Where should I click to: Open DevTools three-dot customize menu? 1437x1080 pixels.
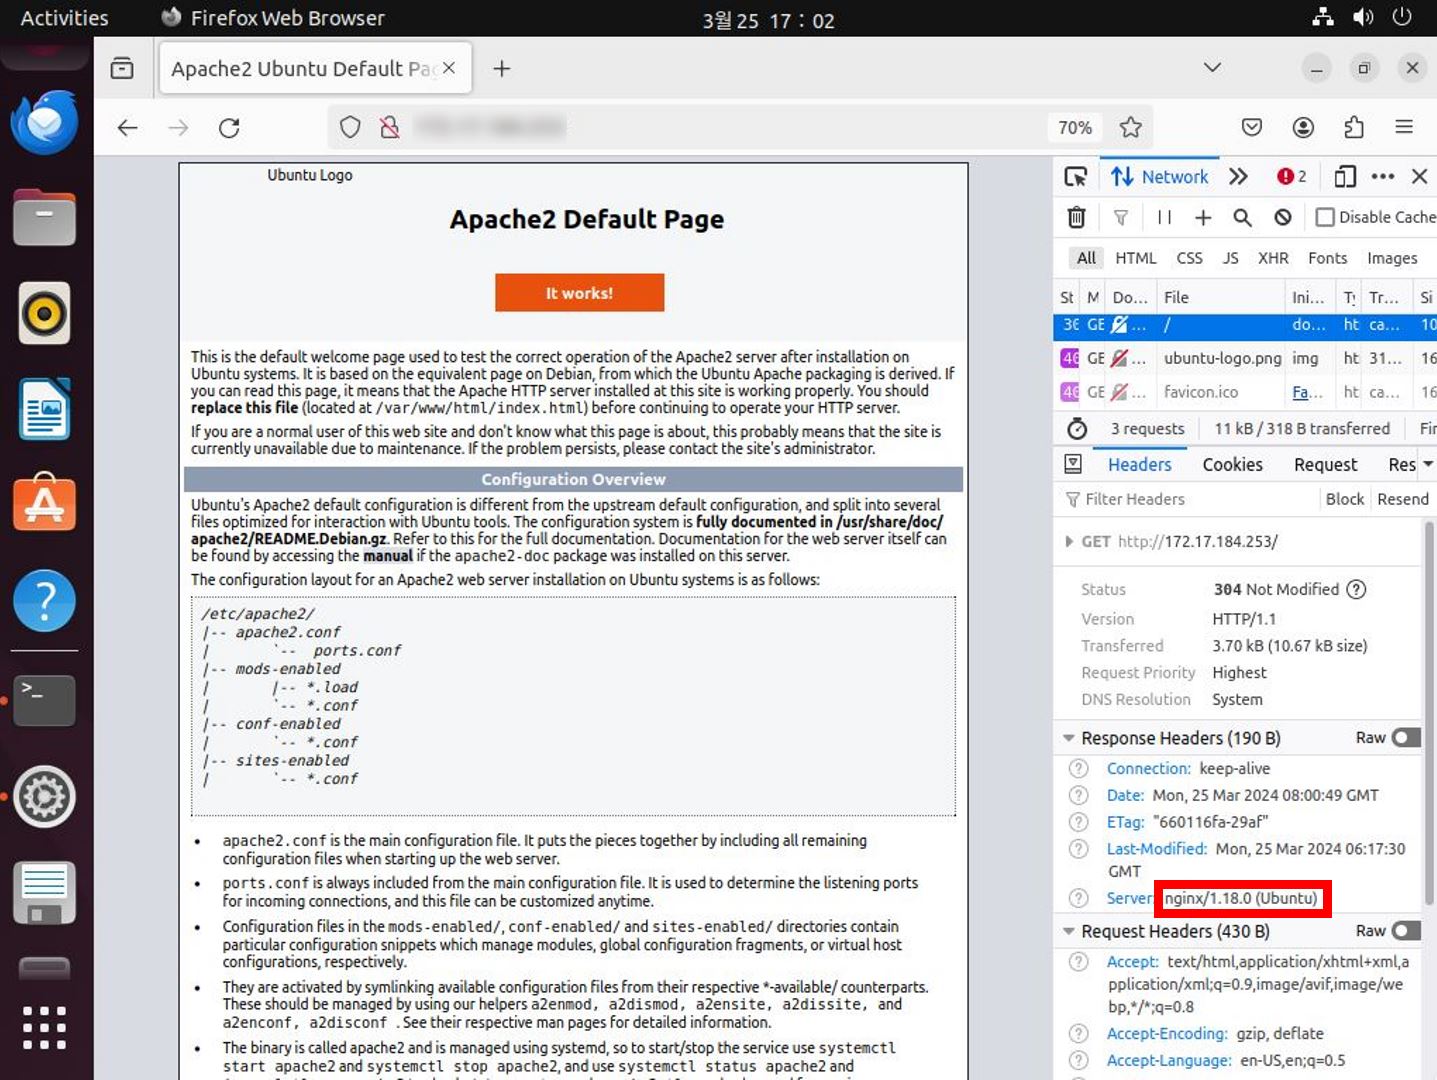[1383, 177]
